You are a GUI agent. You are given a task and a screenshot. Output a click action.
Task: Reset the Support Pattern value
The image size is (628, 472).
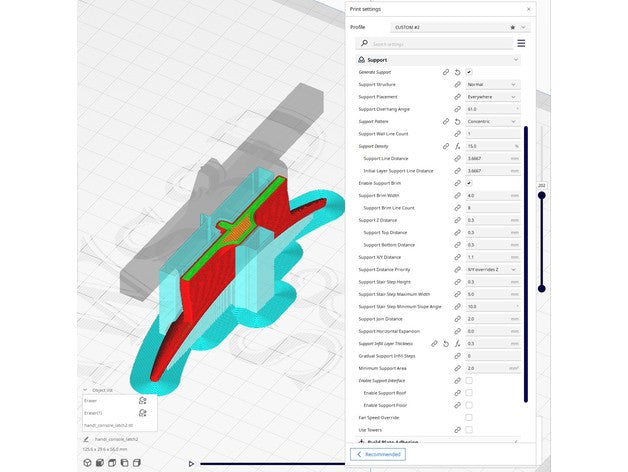(457, 121)
